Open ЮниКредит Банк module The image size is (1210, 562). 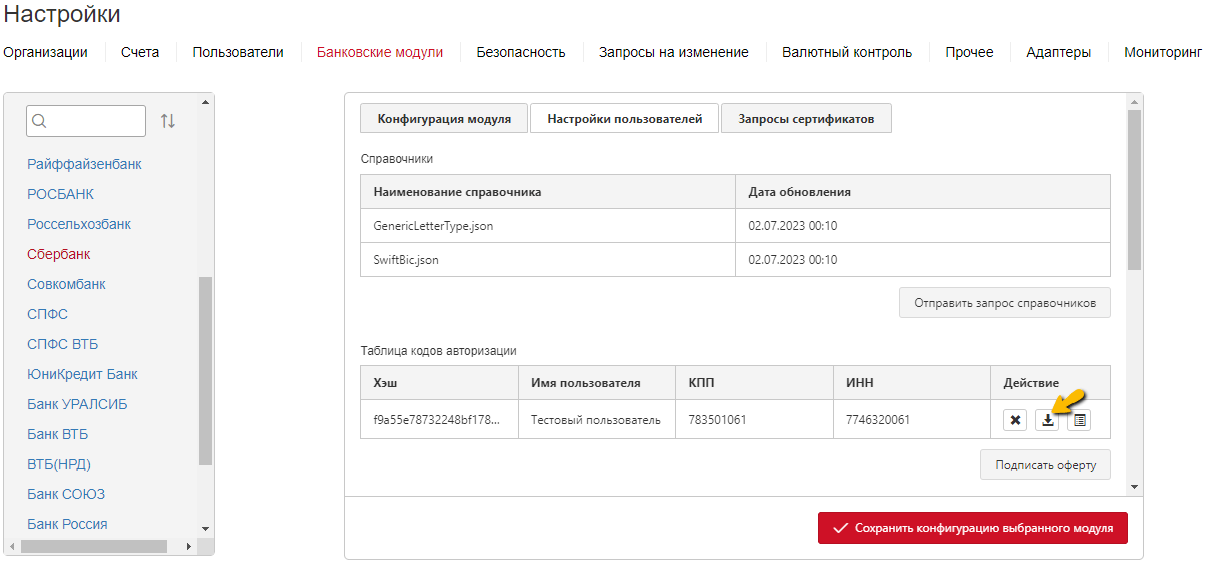pyautogui.click(x=82, y=374)
